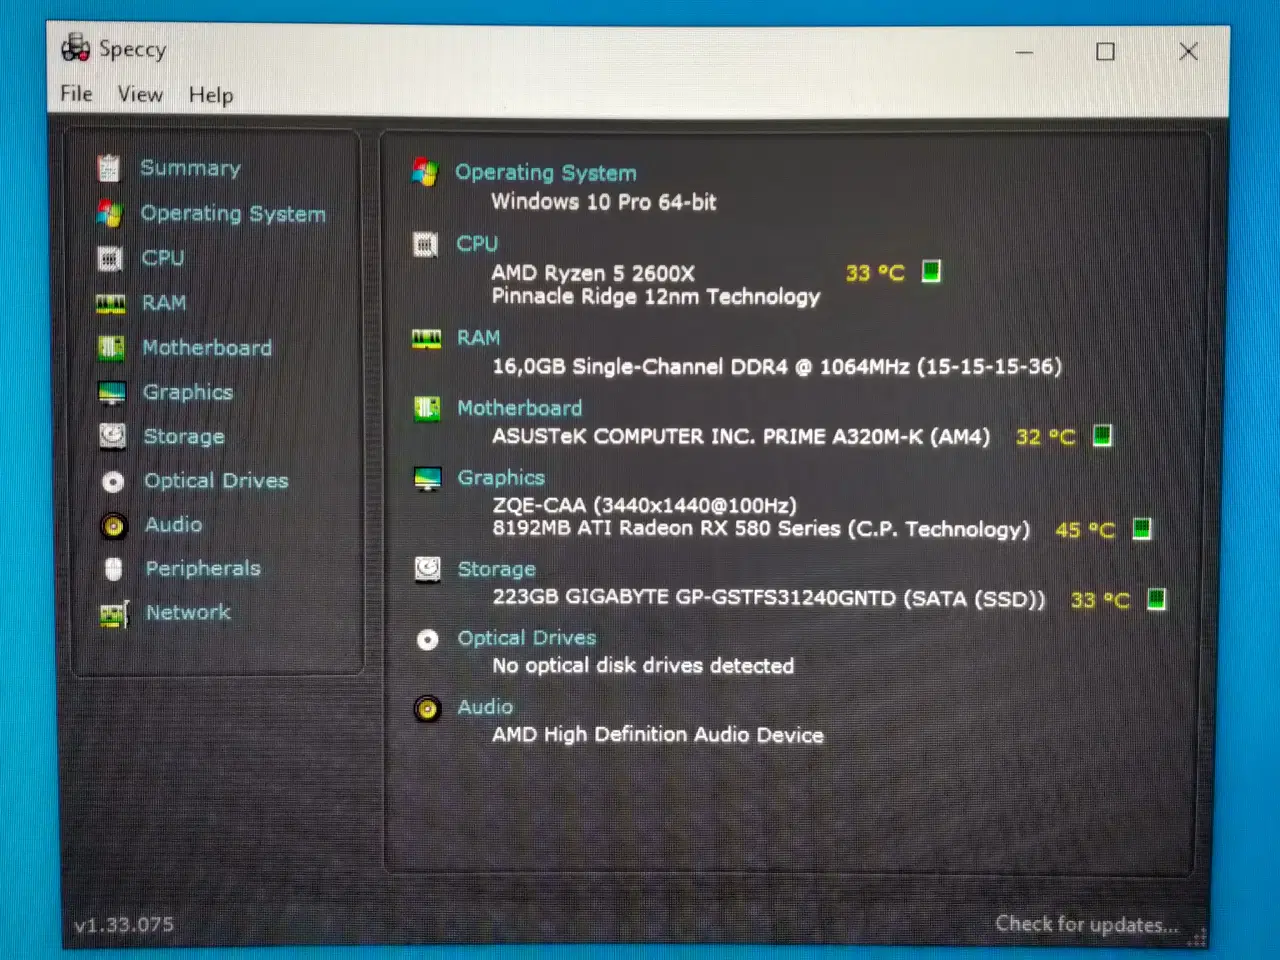Click the RAM icon in summary panel

[x=427, y=339]
